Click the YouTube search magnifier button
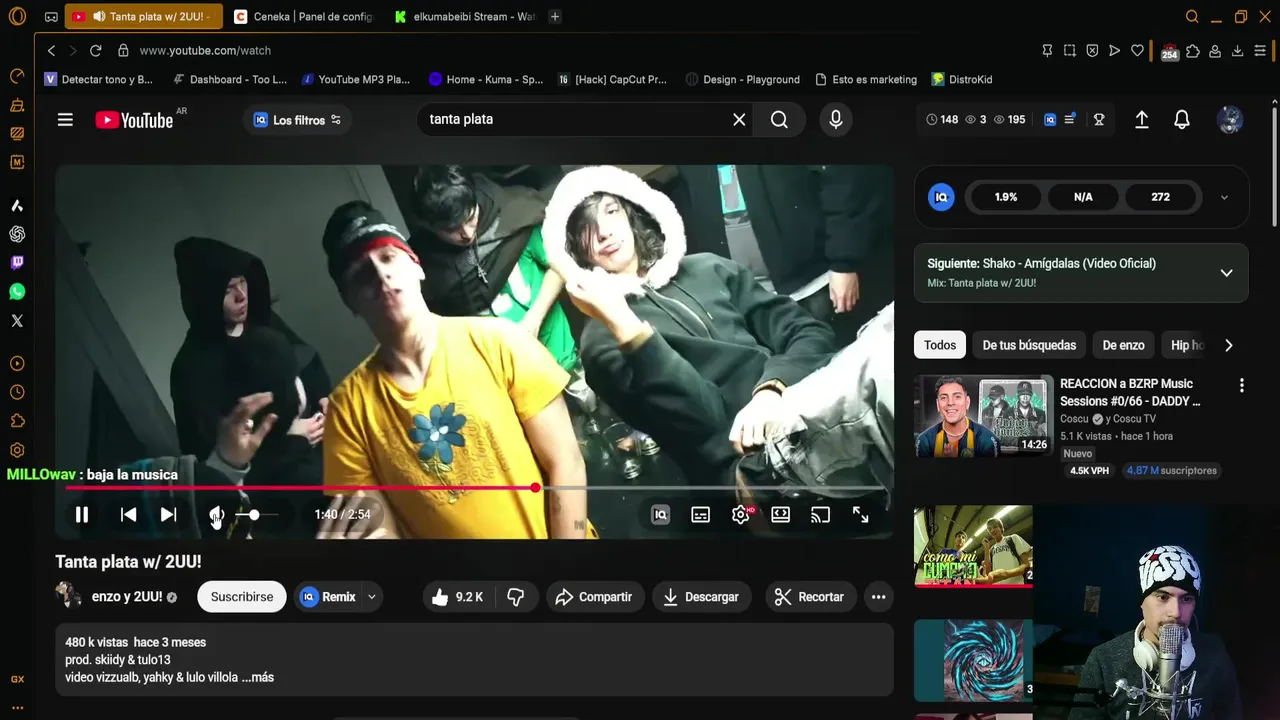 tap(779, 120)
